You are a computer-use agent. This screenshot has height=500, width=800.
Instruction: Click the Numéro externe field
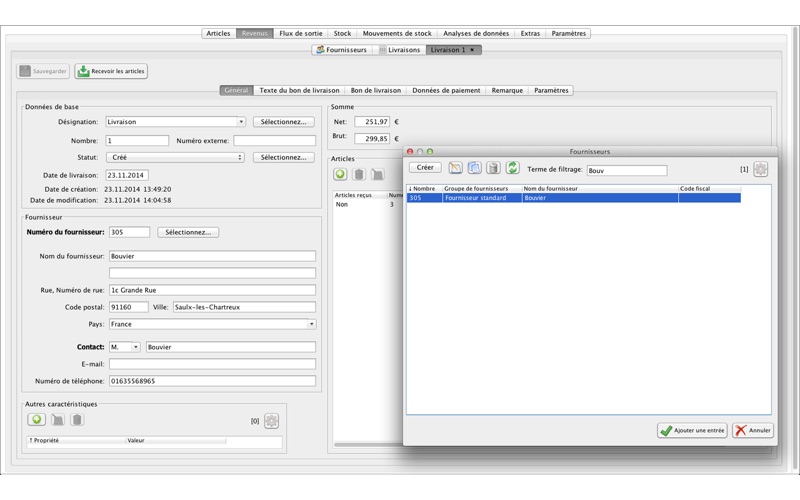274,141
